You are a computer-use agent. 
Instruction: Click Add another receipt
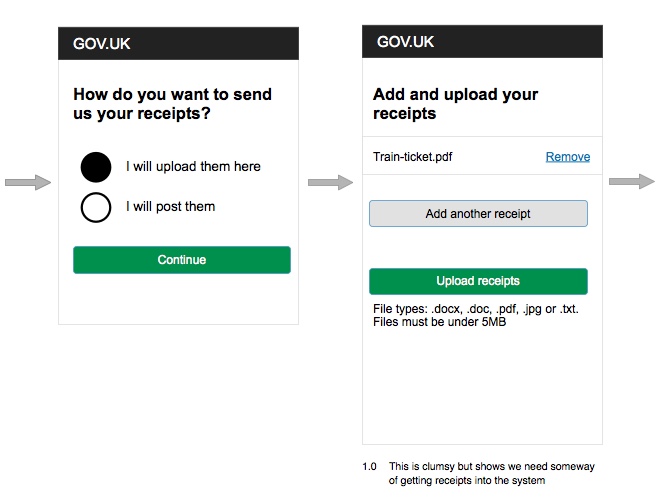click(x=478, y=214)
